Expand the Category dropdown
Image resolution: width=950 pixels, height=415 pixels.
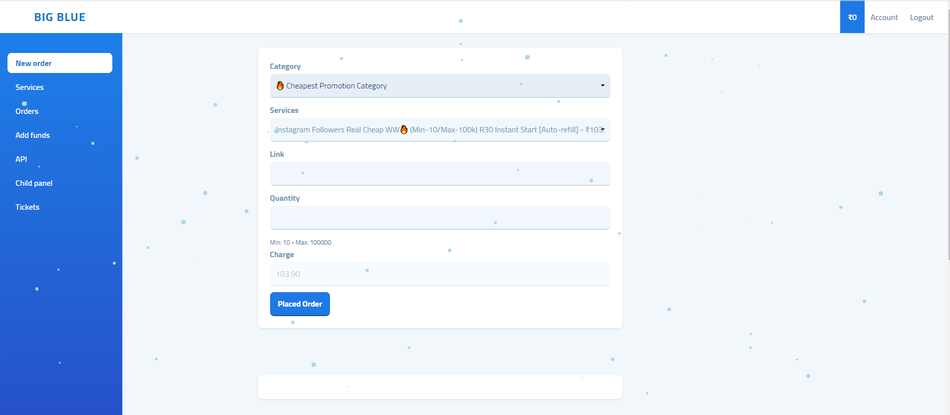(440, 86)
